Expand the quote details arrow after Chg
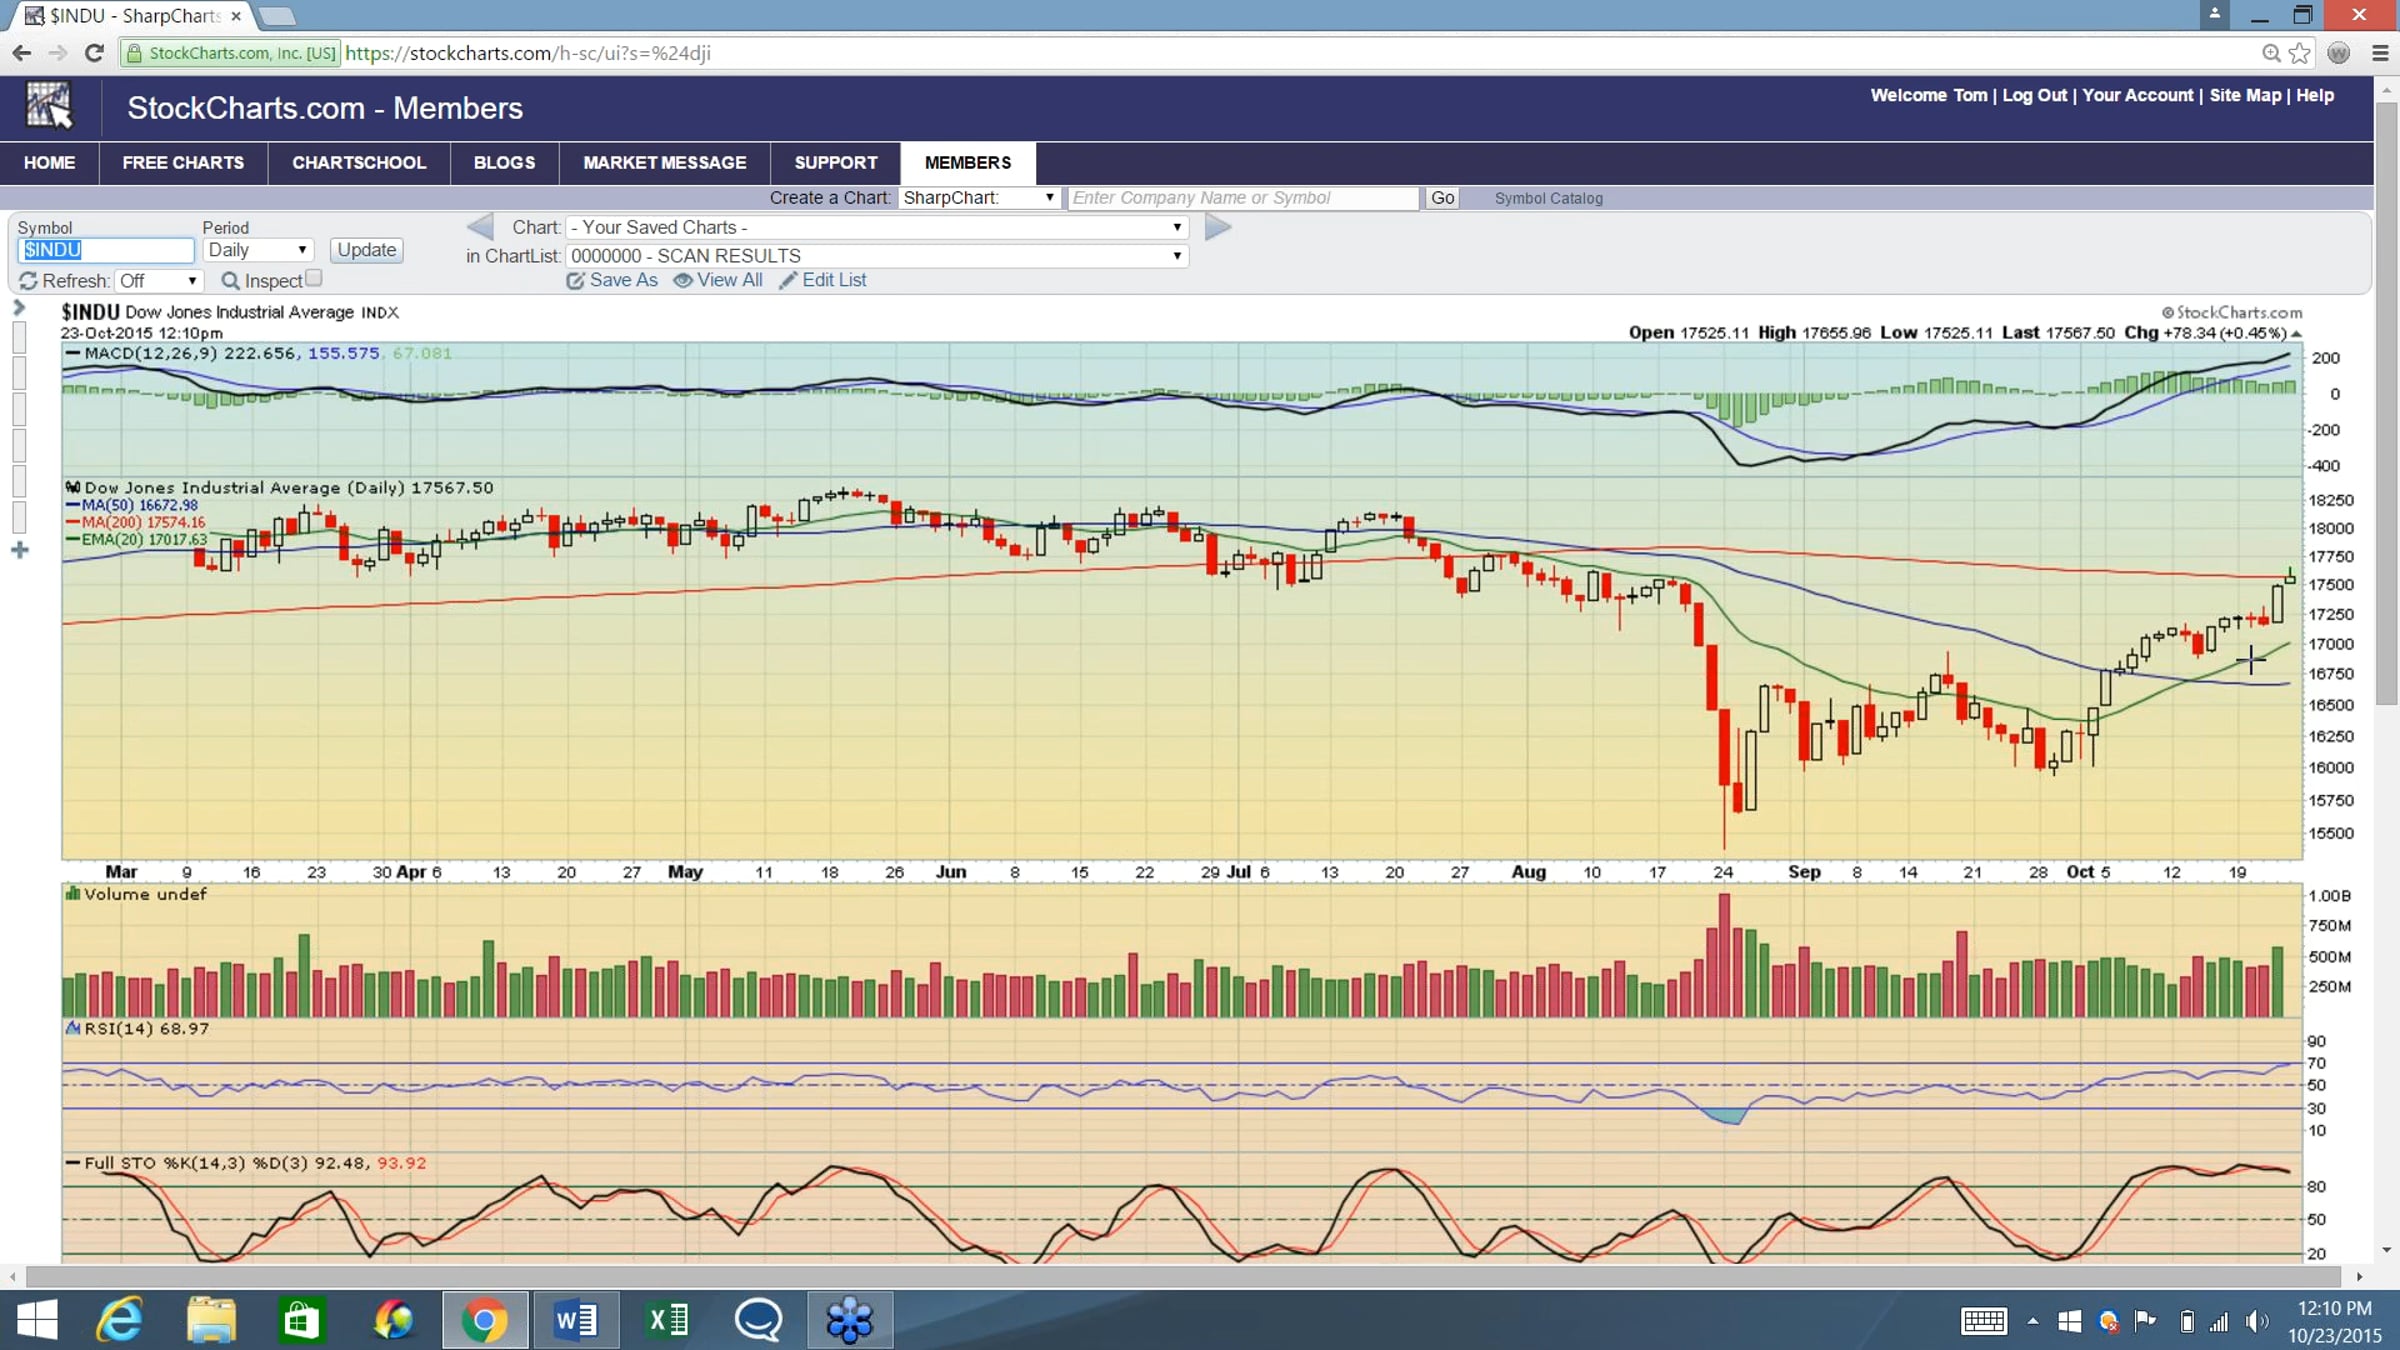Screen dimensions: 2400x1350 (2296, 334)
